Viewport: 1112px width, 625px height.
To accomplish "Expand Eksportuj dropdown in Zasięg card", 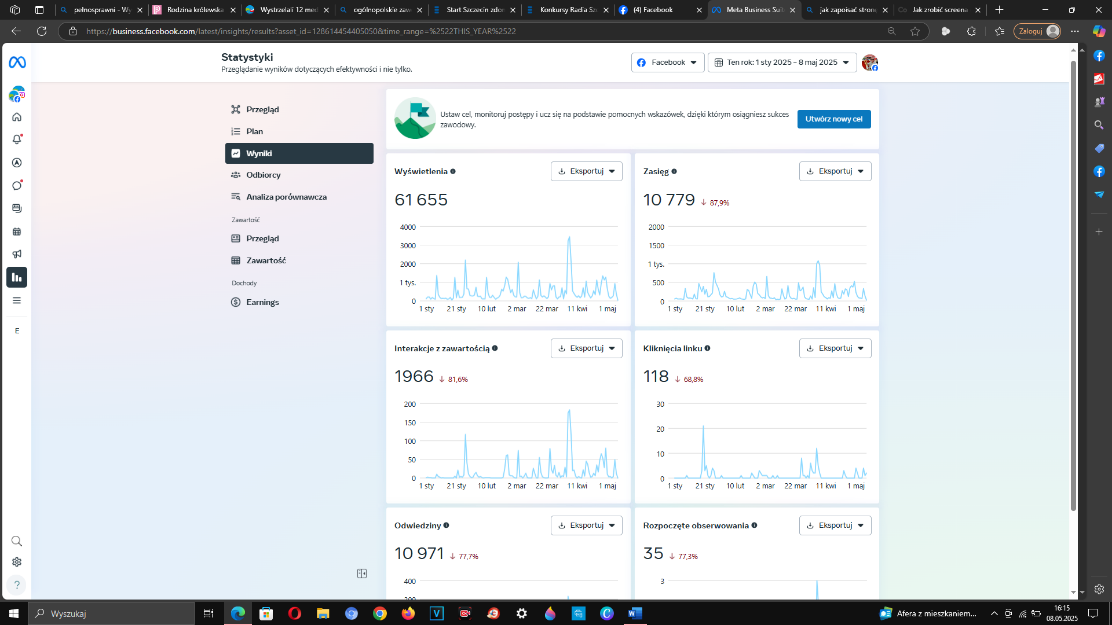I will (x=835, y=171).
